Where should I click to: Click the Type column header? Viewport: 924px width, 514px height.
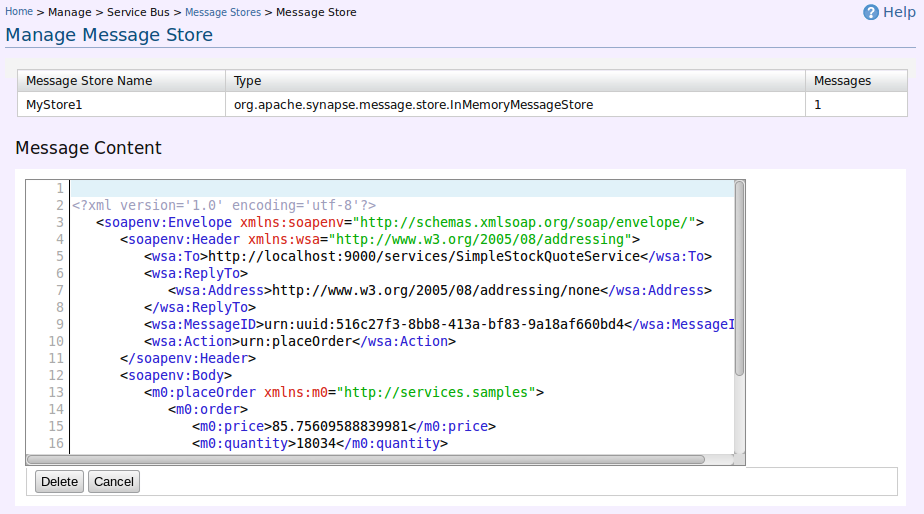(x=247, y=81)
